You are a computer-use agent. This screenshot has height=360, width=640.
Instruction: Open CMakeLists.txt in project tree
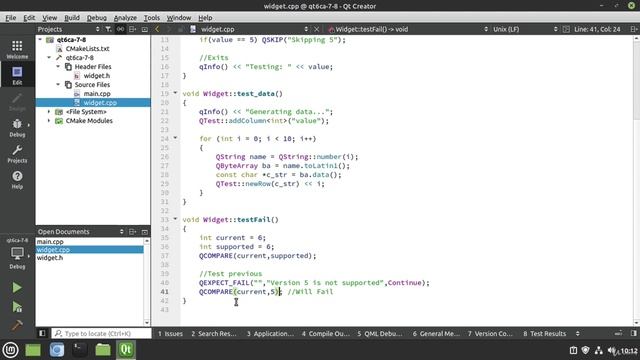click(87, 49)
